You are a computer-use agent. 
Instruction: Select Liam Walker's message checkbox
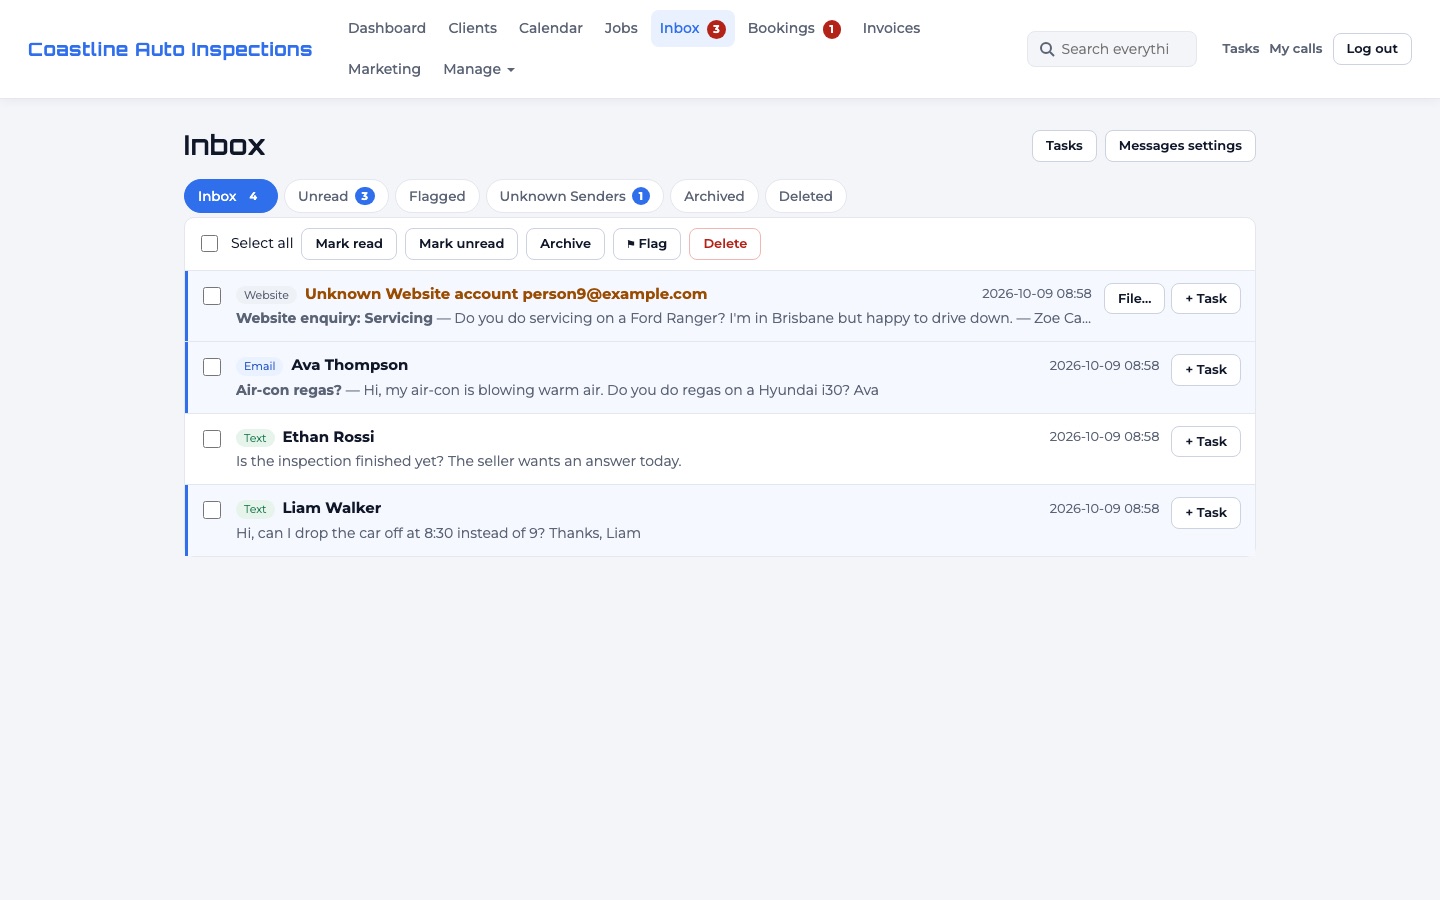coord(212,510)
